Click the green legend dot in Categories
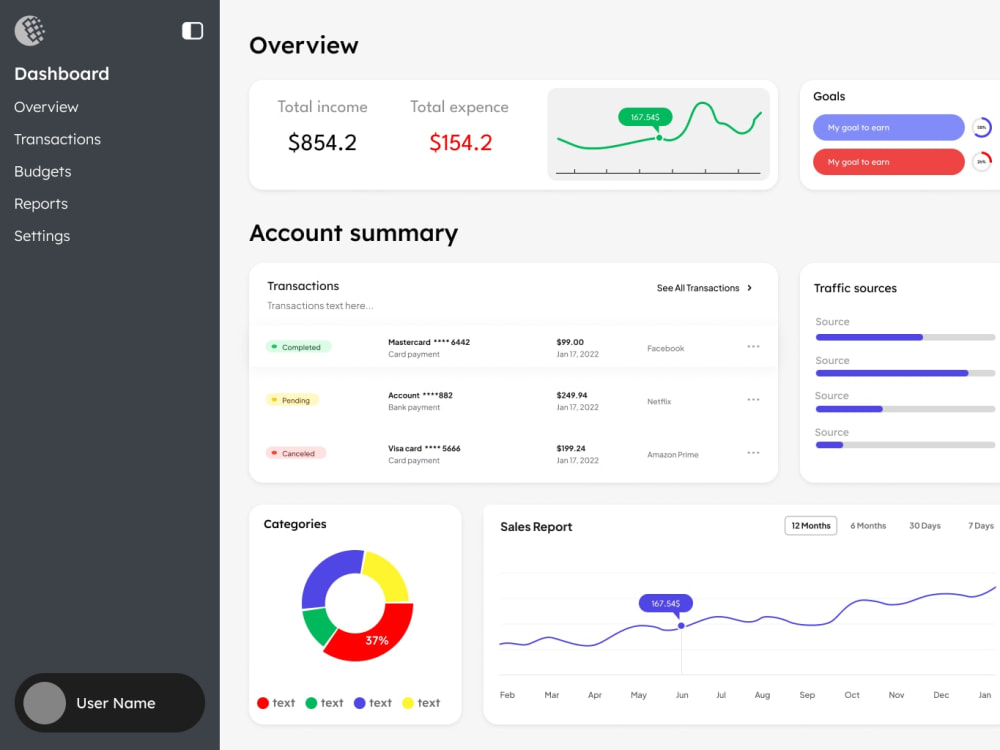This screenshot has width=1000, height=750. pos(311,703)
